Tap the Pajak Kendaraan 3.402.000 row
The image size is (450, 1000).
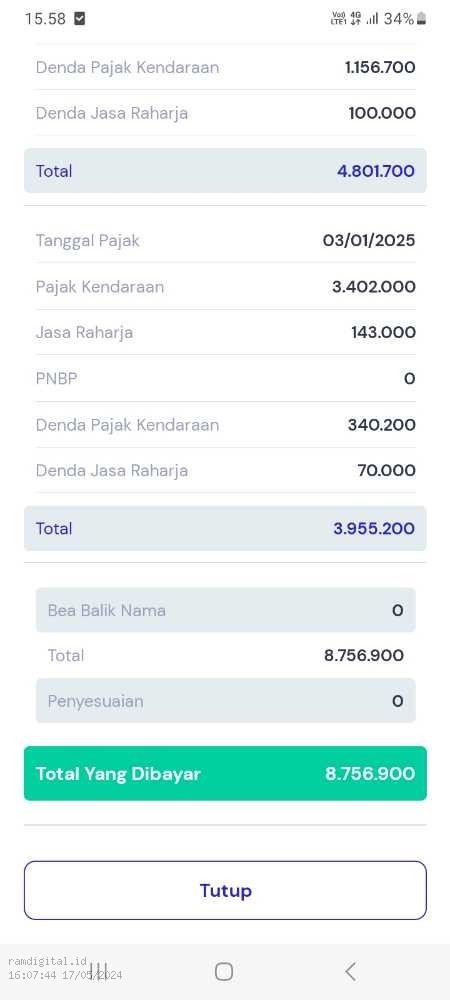click(x=225, y=287)
